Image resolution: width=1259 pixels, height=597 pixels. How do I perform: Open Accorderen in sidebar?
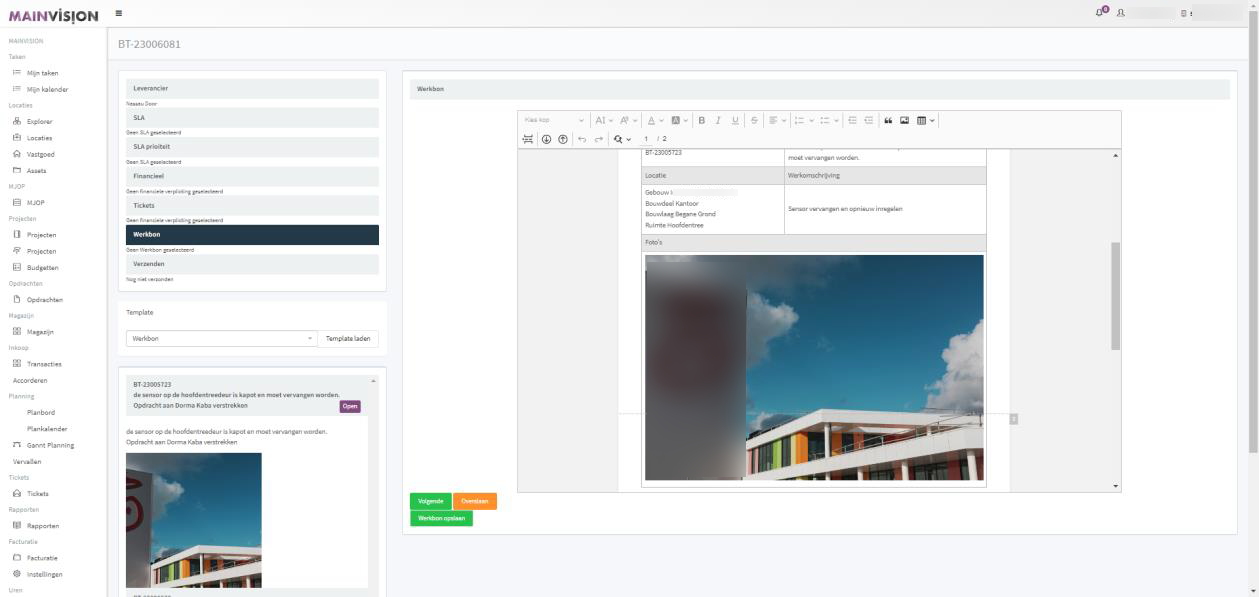click(x=30, y=380)
